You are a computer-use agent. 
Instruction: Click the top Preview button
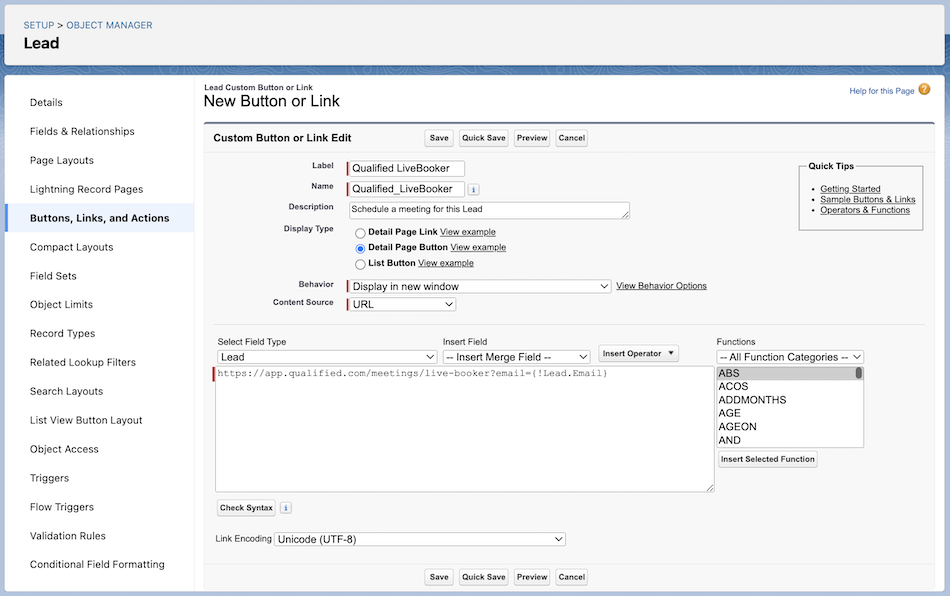[x=532, y=138]
